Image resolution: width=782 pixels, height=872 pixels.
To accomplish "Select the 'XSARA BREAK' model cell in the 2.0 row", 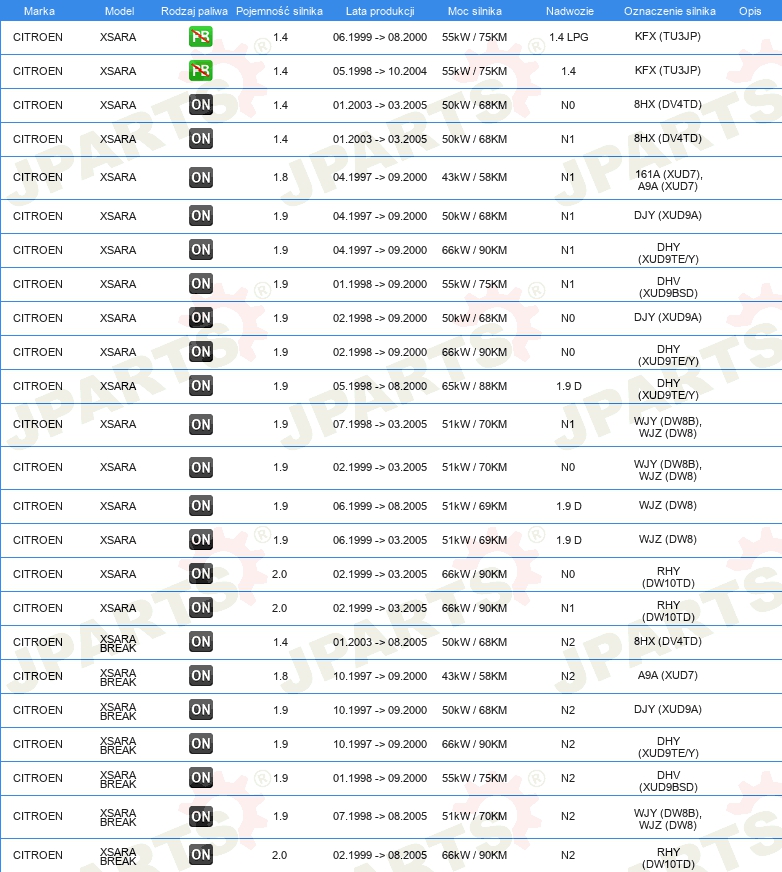I will tap(118, 856).
